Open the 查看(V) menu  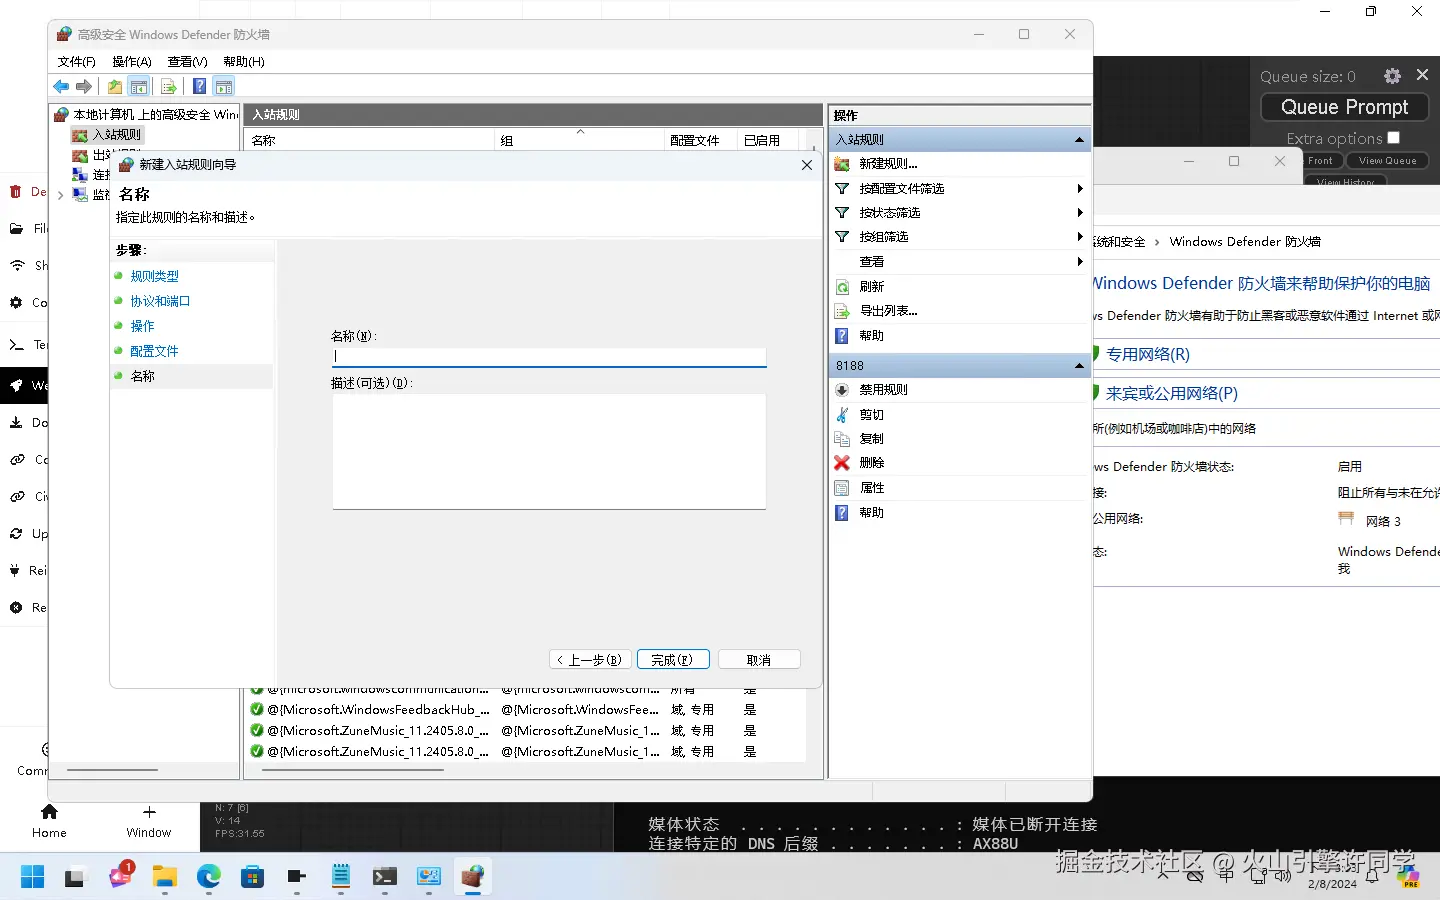(x=187, y=62)
